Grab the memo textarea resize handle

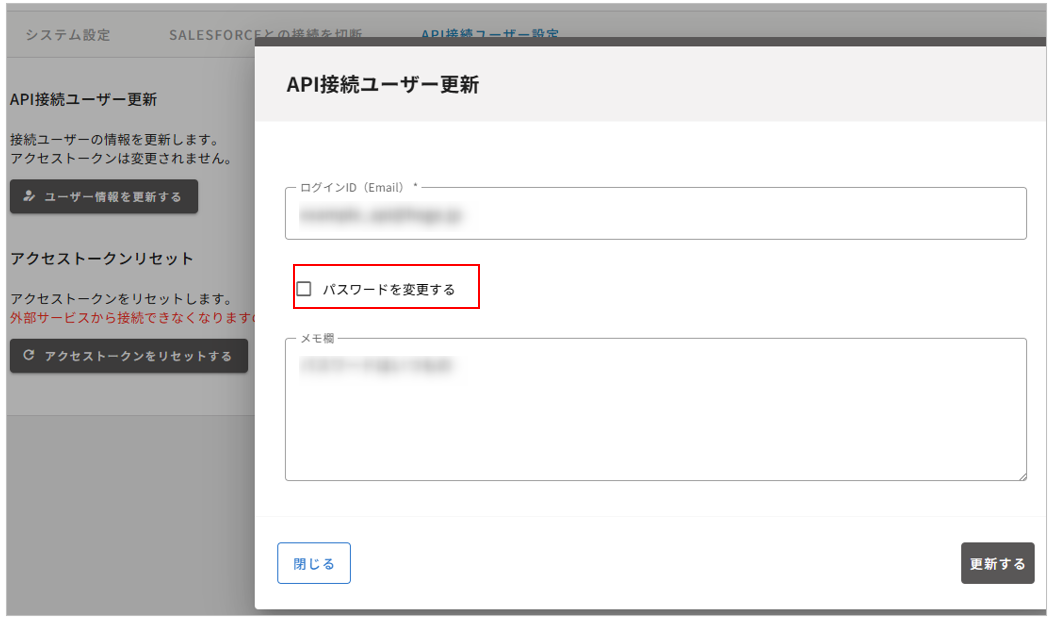[x=1021, y=475]
